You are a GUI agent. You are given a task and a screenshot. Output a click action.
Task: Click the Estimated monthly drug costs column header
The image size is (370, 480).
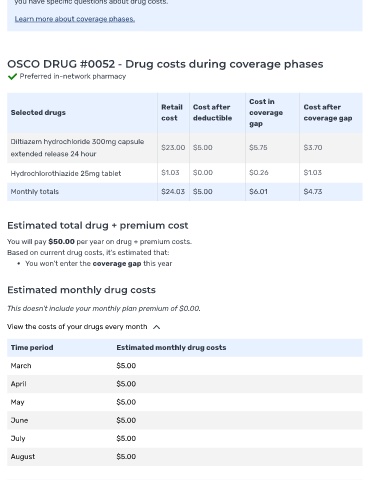[x=171, y=348]
